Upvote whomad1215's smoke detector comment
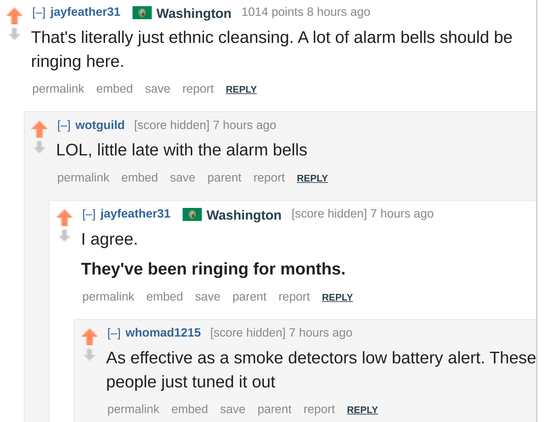545x422 pixels. (x=89, y=336)
